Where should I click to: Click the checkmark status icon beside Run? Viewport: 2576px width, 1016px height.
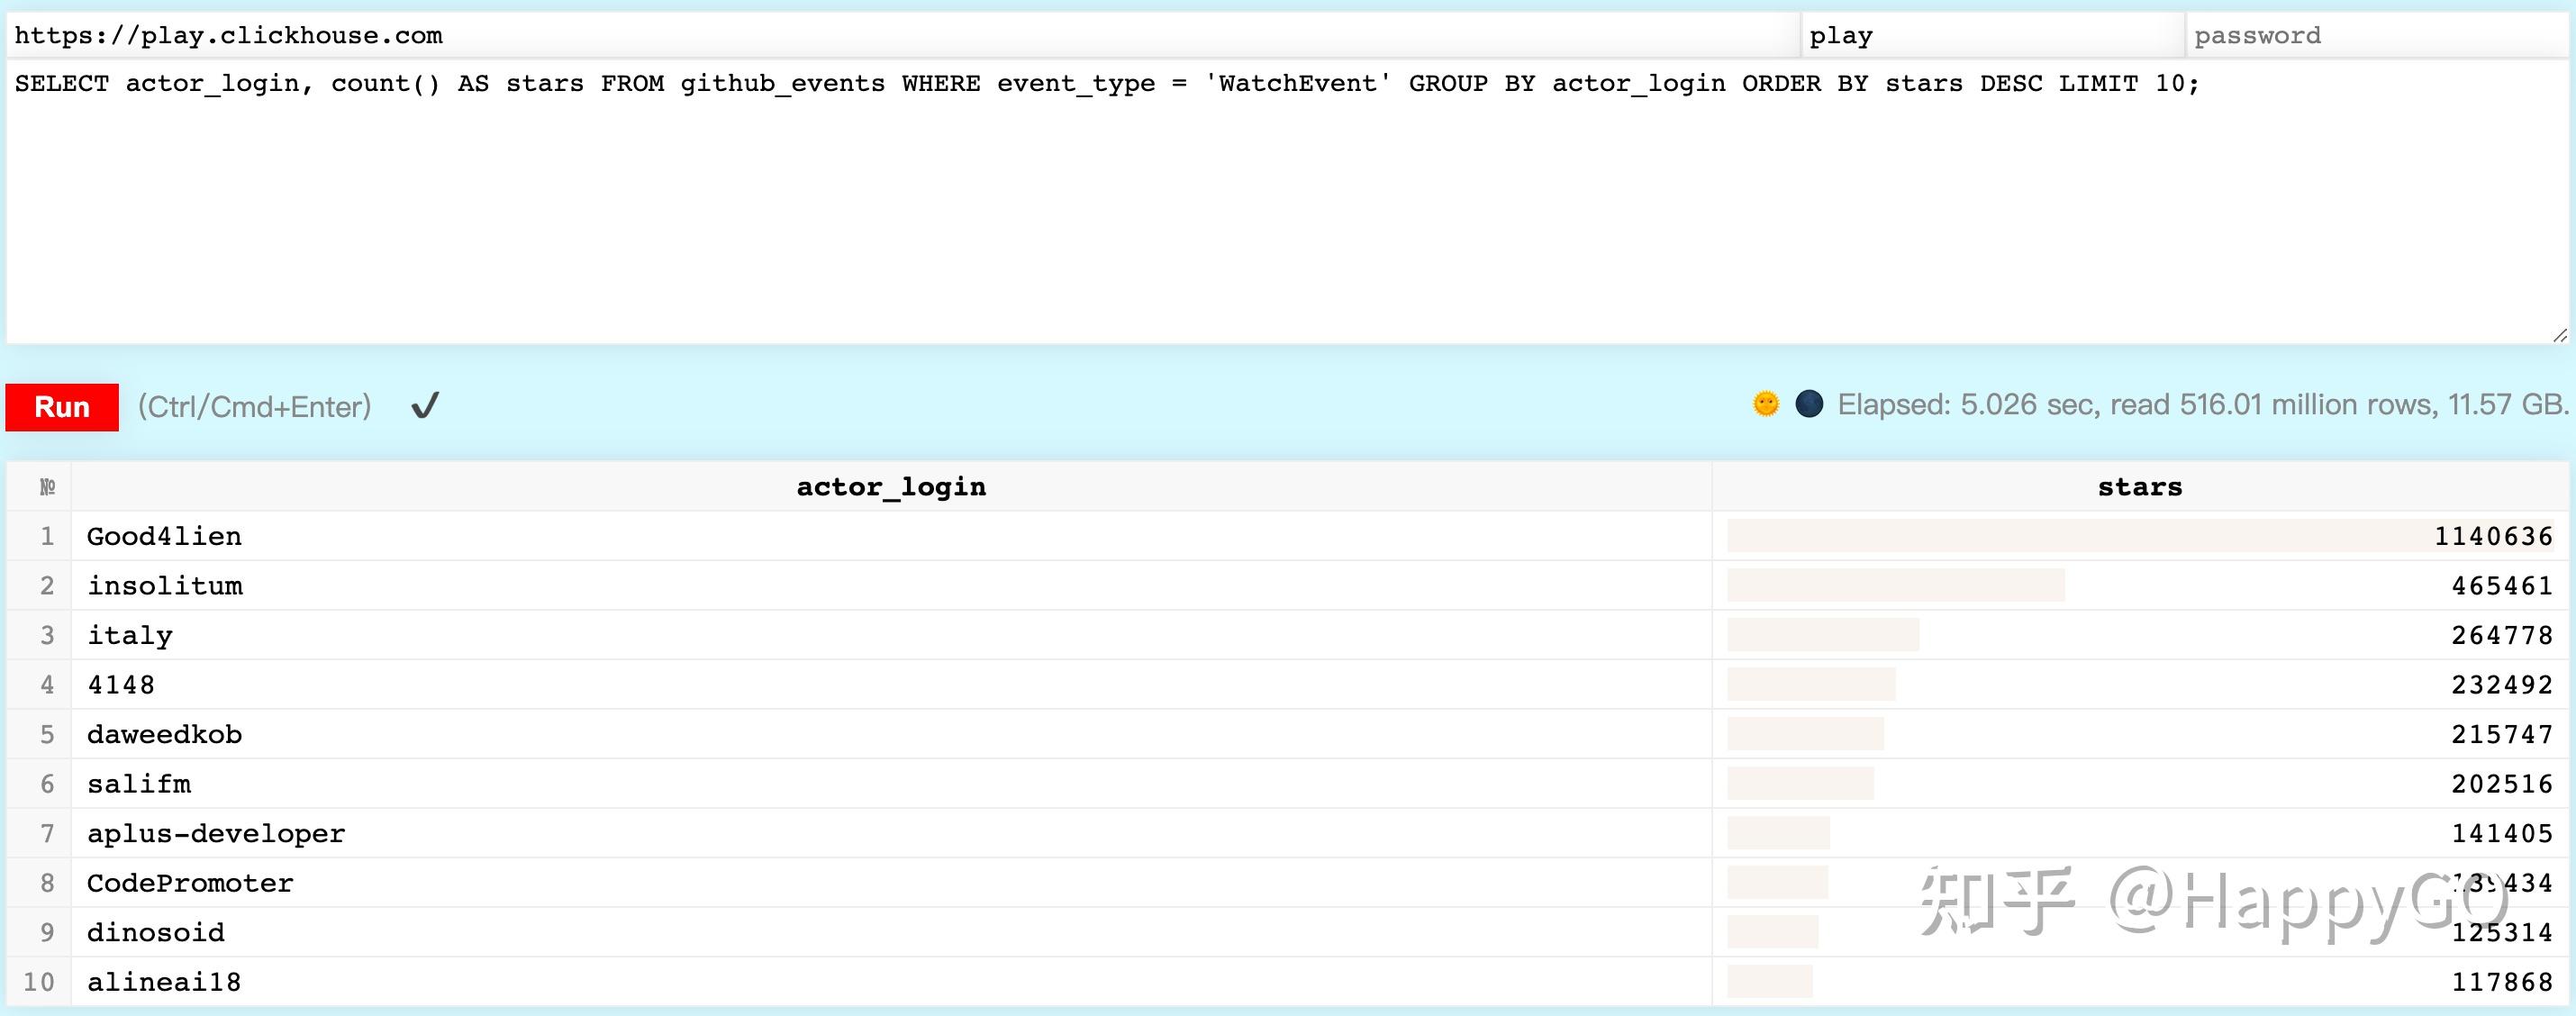pos(424,405)
